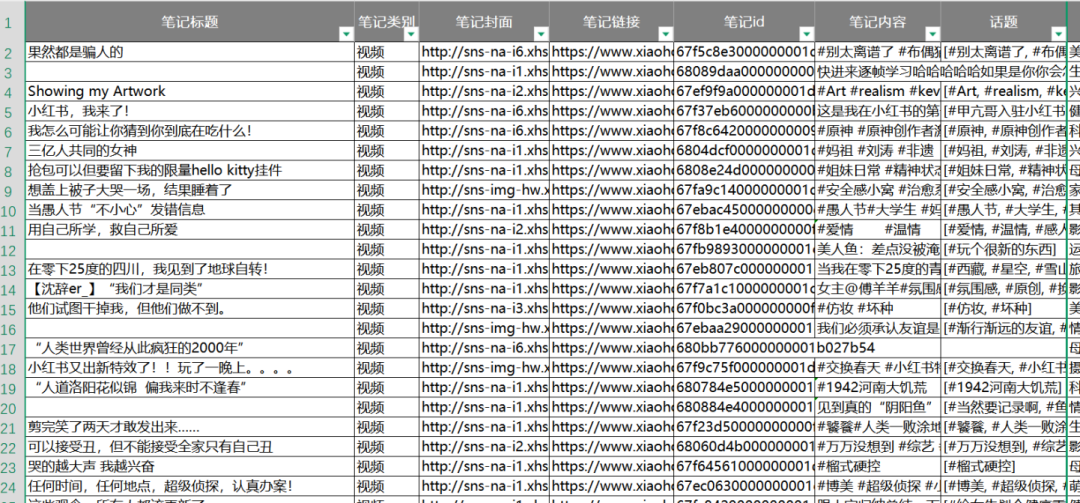Select the title cell '小红书，我来了！'

[189, 111]
